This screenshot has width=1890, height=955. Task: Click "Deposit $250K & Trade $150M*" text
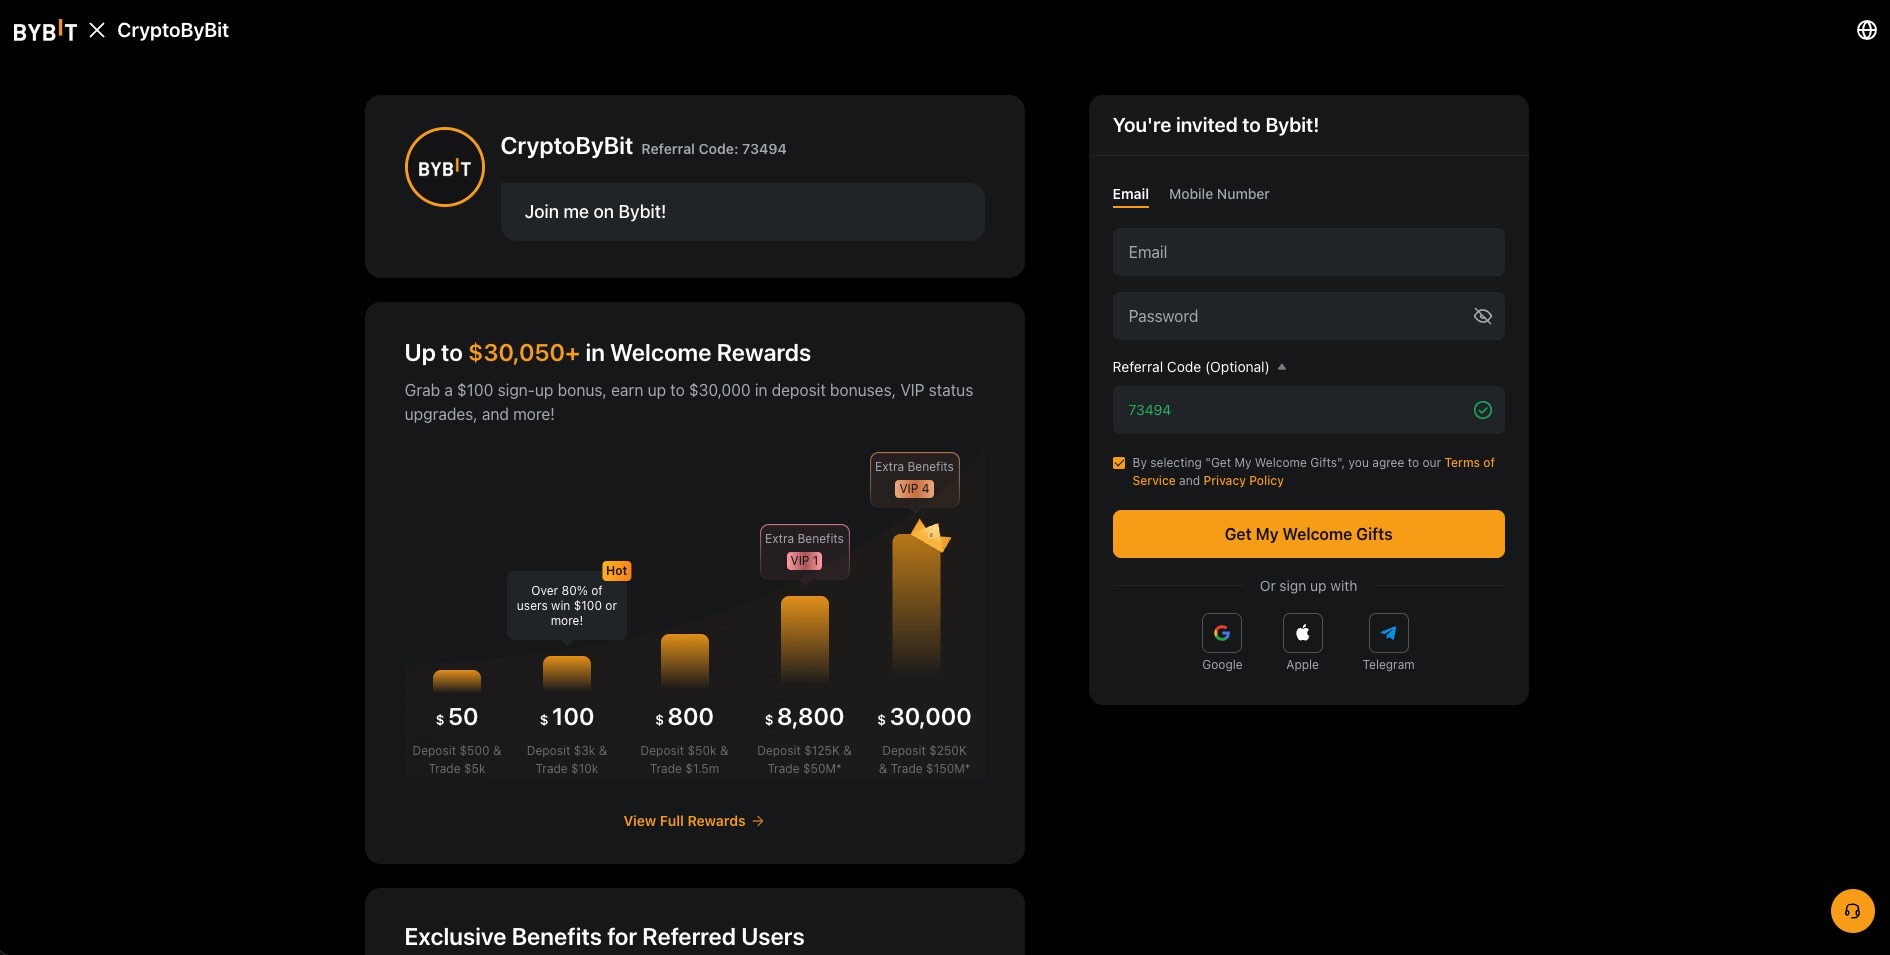click(924, 760)
